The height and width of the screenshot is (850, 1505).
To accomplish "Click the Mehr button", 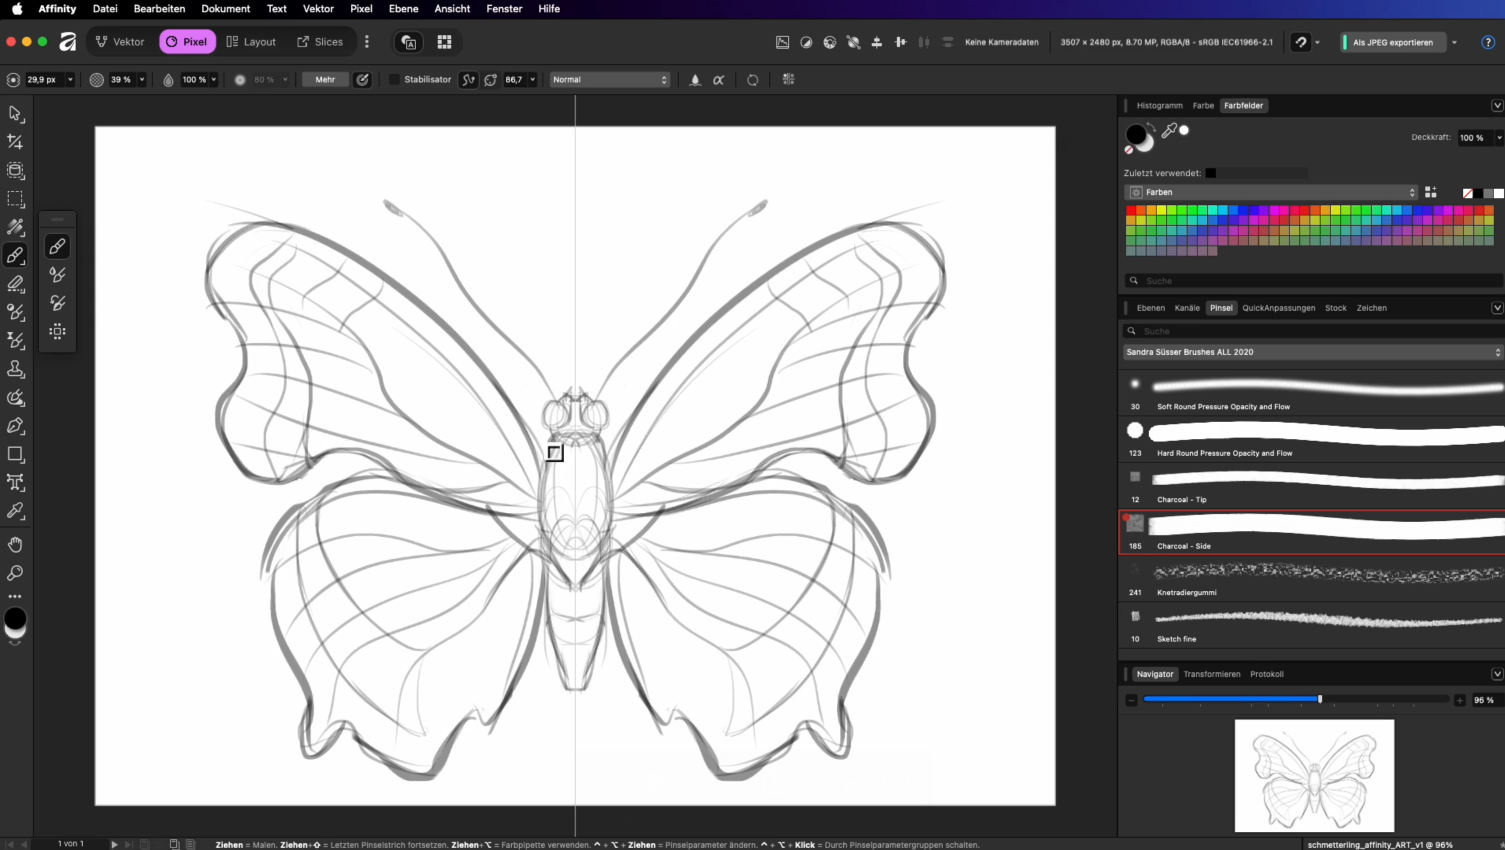I will point(325,80).
